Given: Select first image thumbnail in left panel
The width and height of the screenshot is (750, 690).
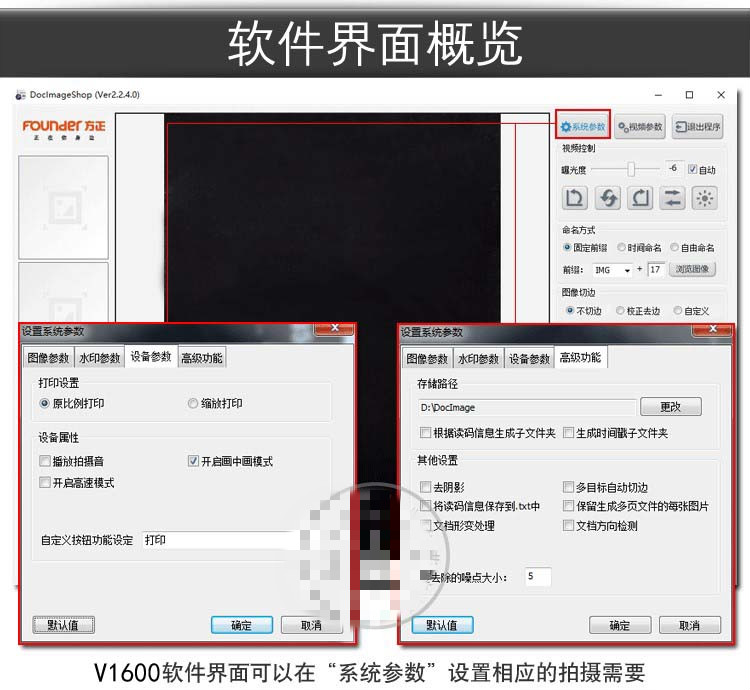Looking at the screenshot, I should click(x=63, y=207).
